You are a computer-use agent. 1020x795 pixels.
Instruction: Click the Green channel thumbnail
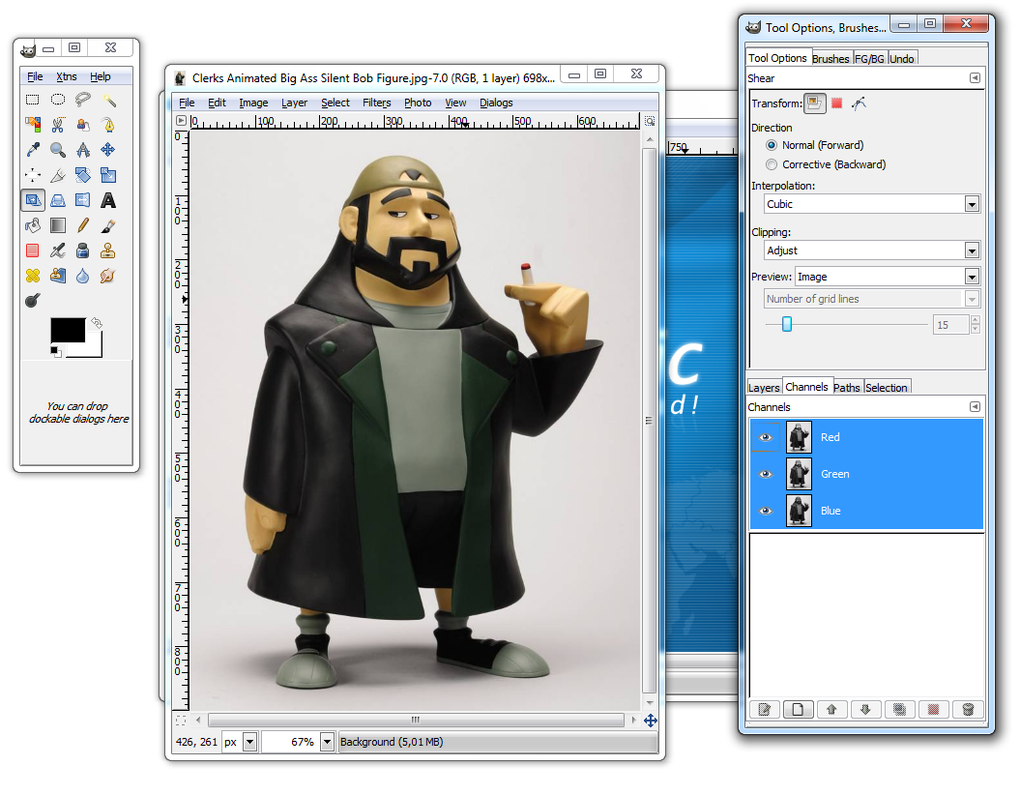[798, 474]
